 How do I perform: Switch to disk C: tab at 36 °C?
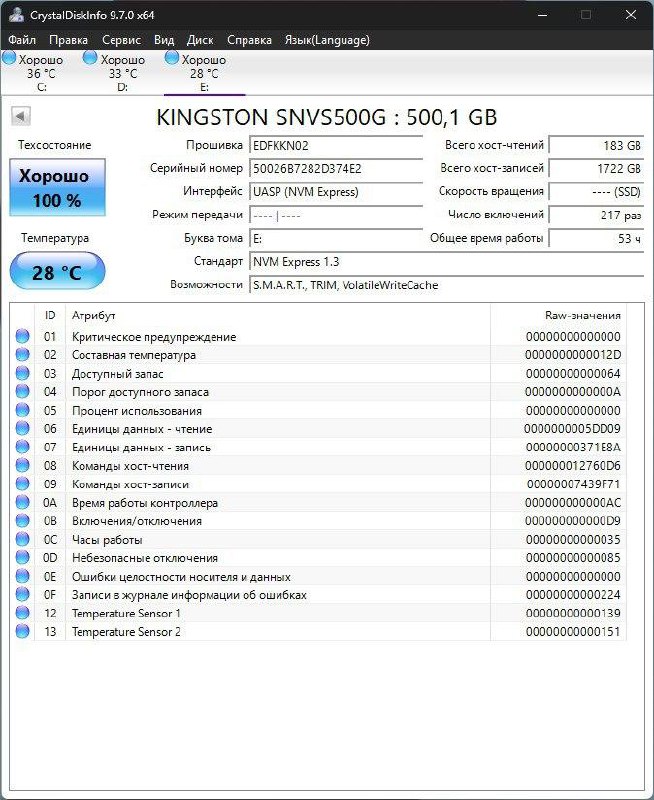click(x=41, y=72)
